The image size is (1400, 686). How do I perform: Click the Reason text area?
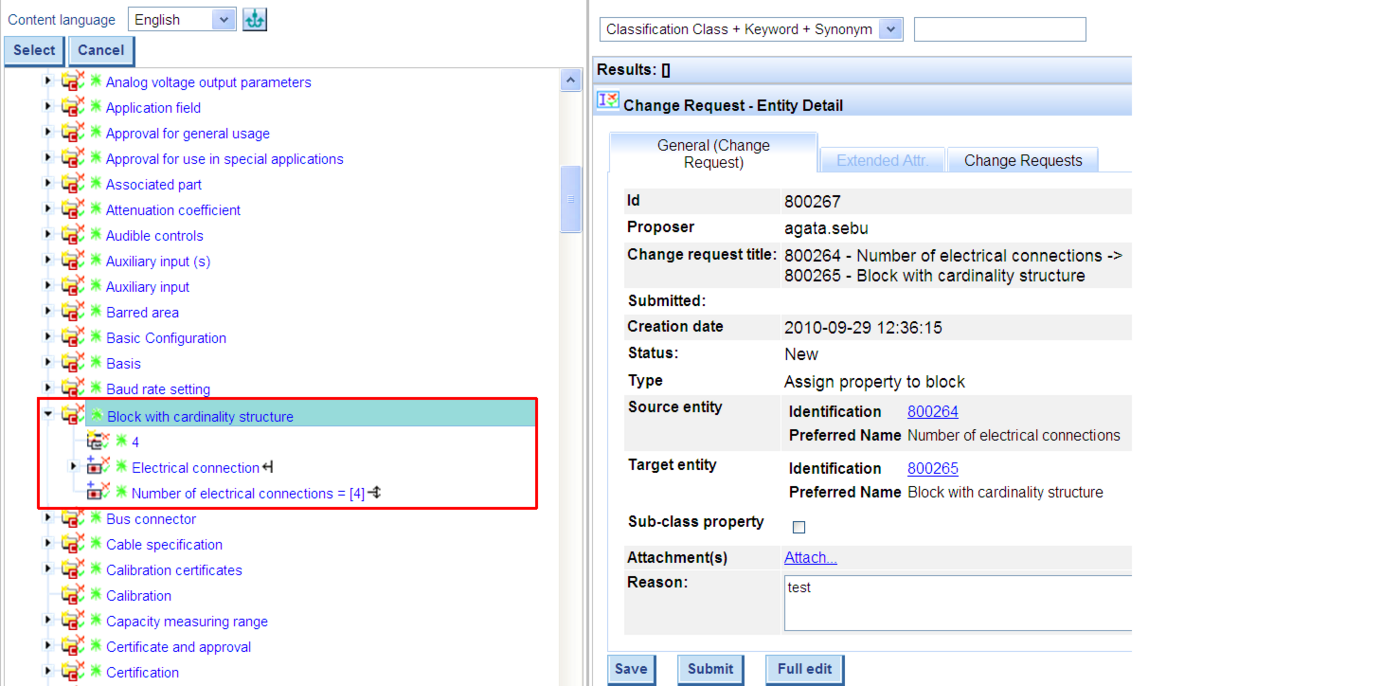957,602
